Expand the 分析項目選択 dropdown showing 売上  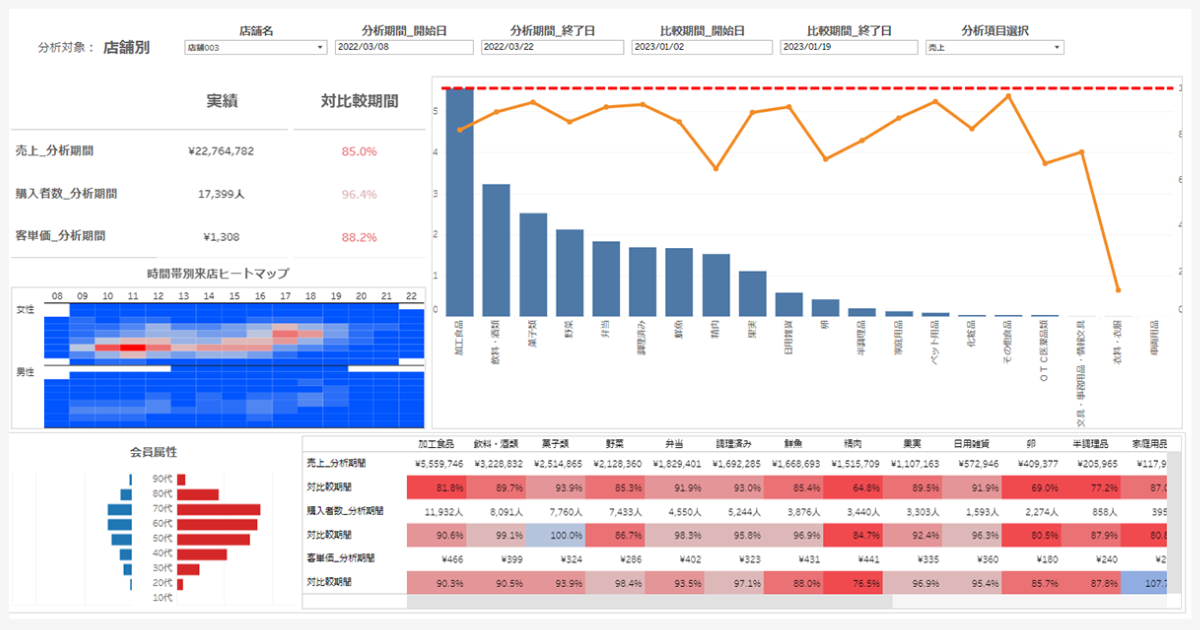tap(994, 47)
